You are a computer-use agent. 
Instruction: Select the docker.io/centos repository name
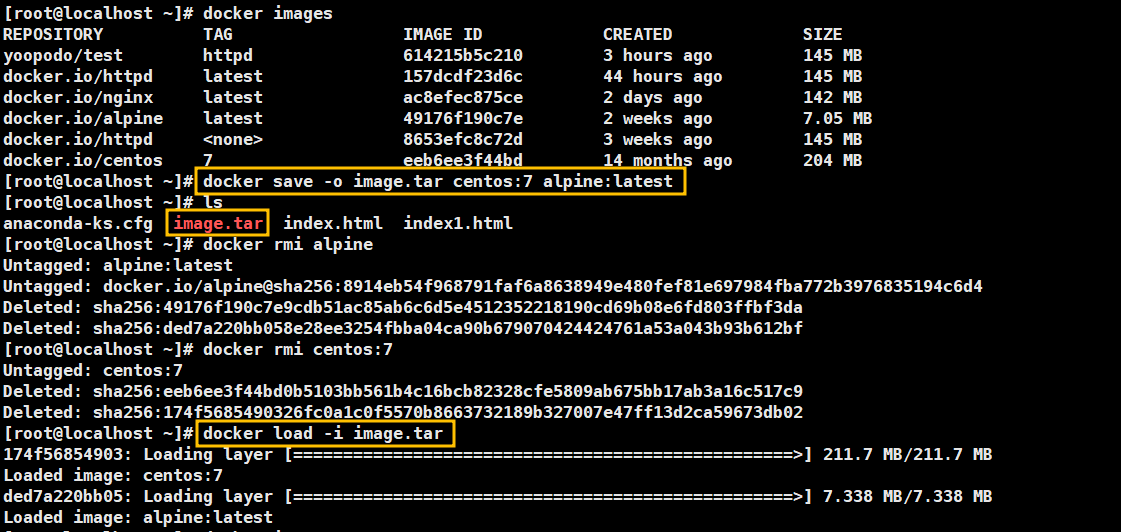point(84,161)
